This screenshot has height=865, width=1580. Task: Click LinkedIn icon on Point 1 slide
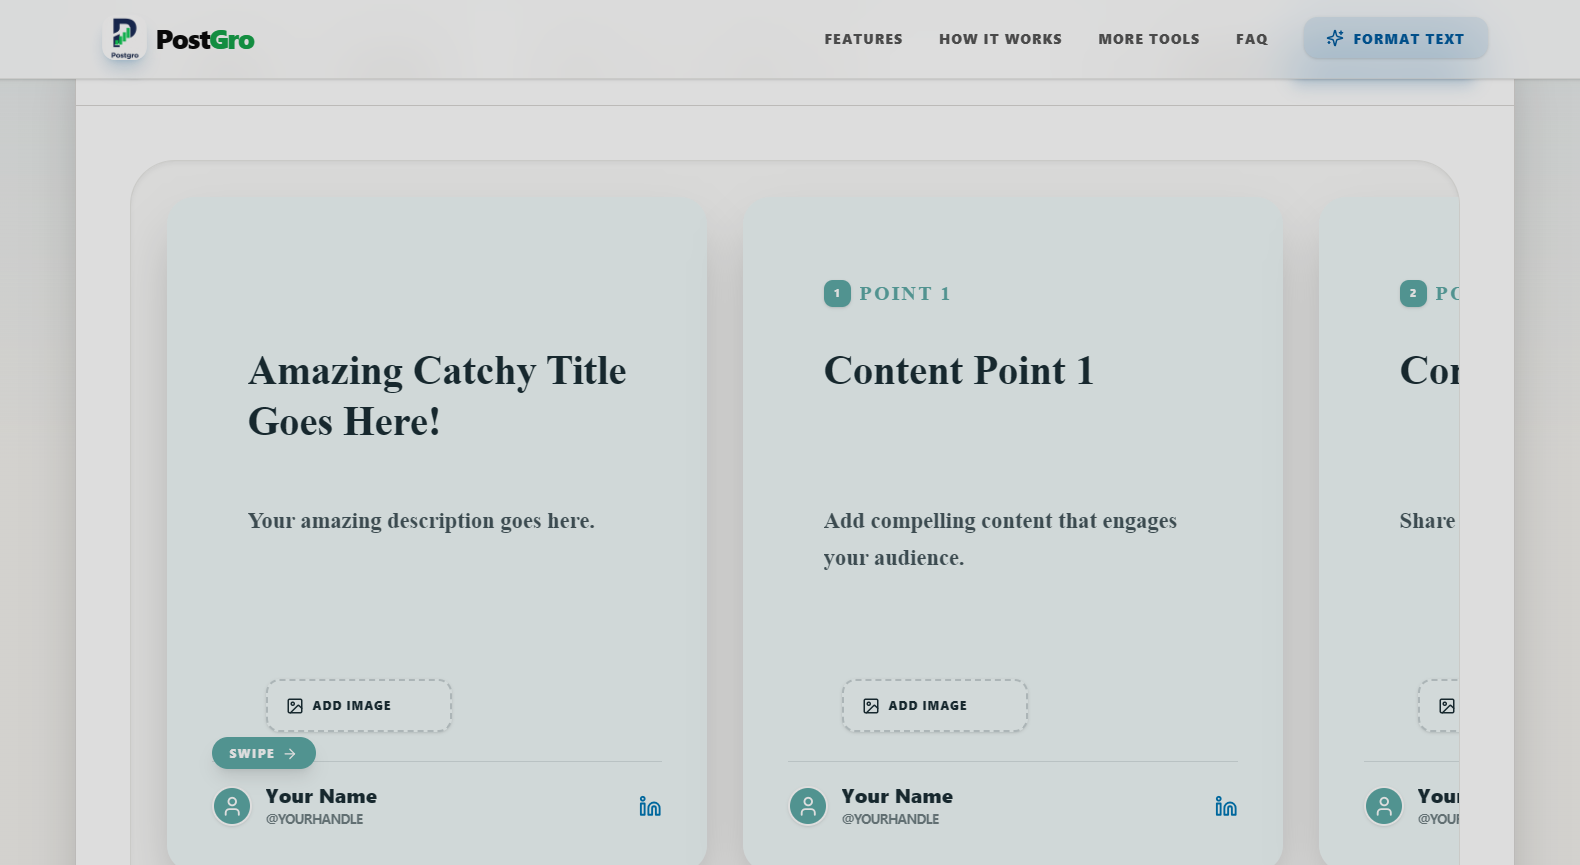1226,806
